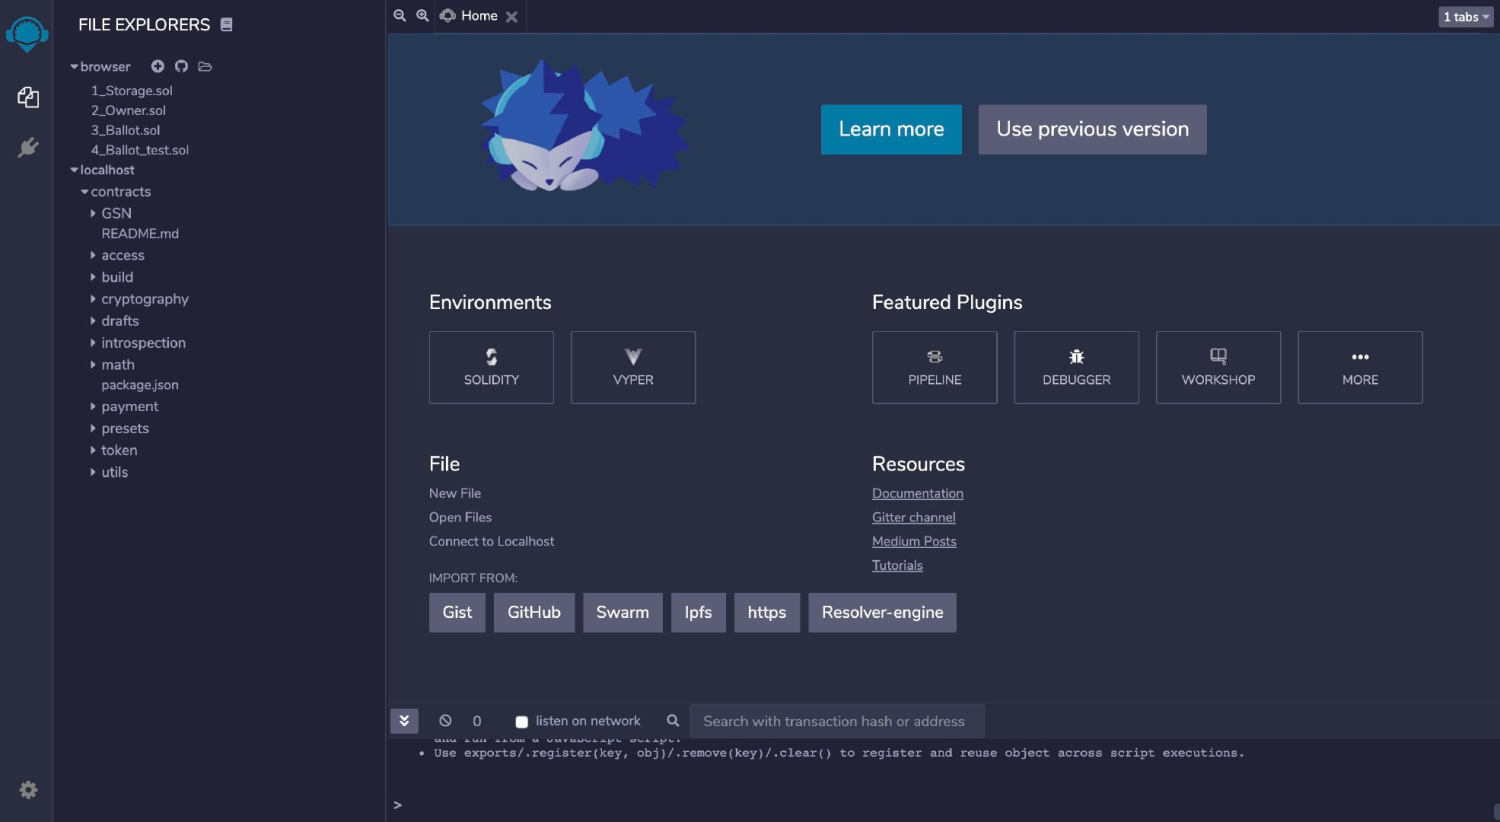This screenshot has height=822, width=1500.
Task: Expand the introspection folder
Action: pyautogui.click(x=93, y=343)
